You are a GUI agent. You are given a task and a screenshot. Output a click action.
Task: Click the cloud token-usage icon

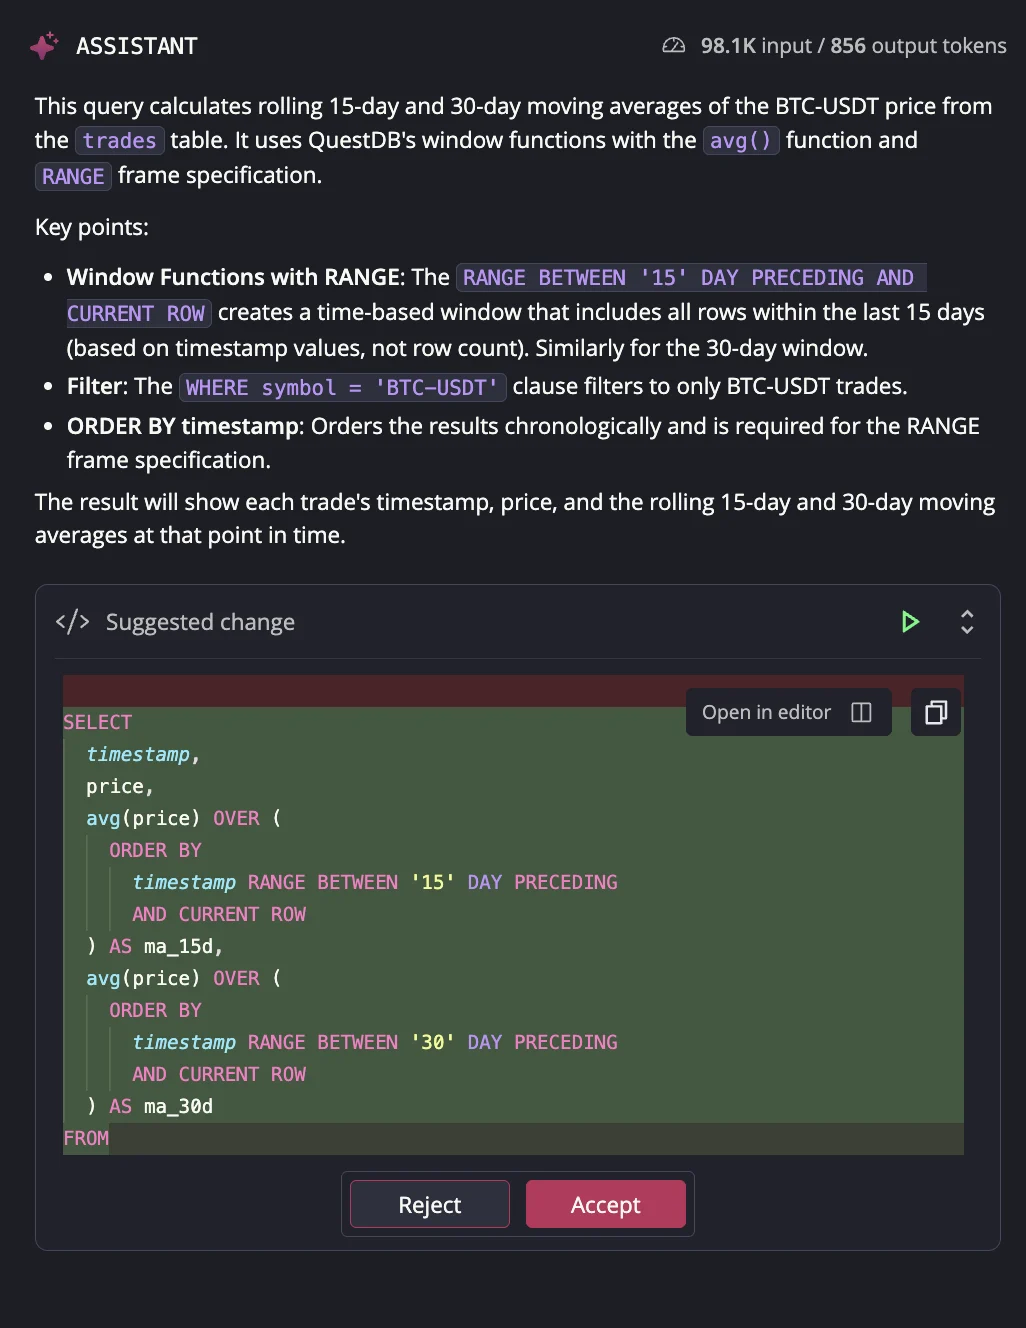(674, 45)
